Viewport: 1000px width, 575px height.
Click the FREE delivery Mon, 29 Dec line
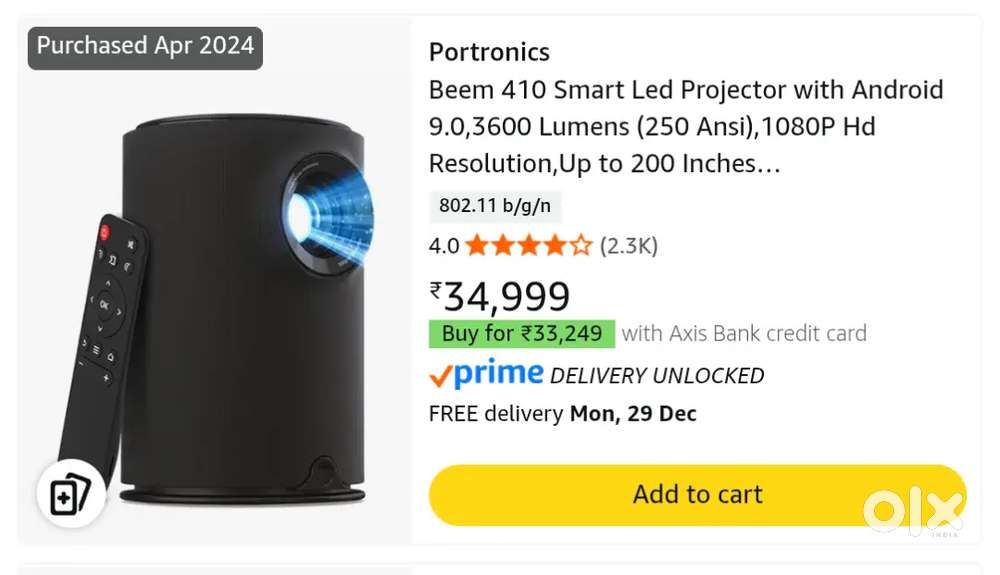(562, 414)
